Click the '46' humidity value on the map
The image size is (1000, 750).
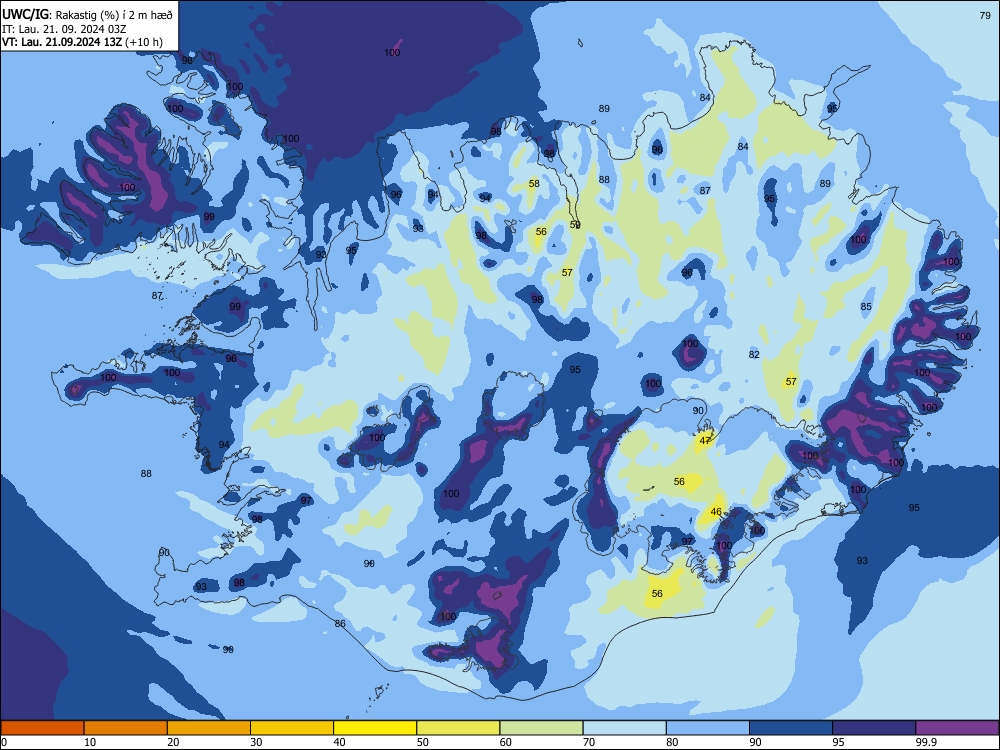pyautogui.click(x=716, y=511)
